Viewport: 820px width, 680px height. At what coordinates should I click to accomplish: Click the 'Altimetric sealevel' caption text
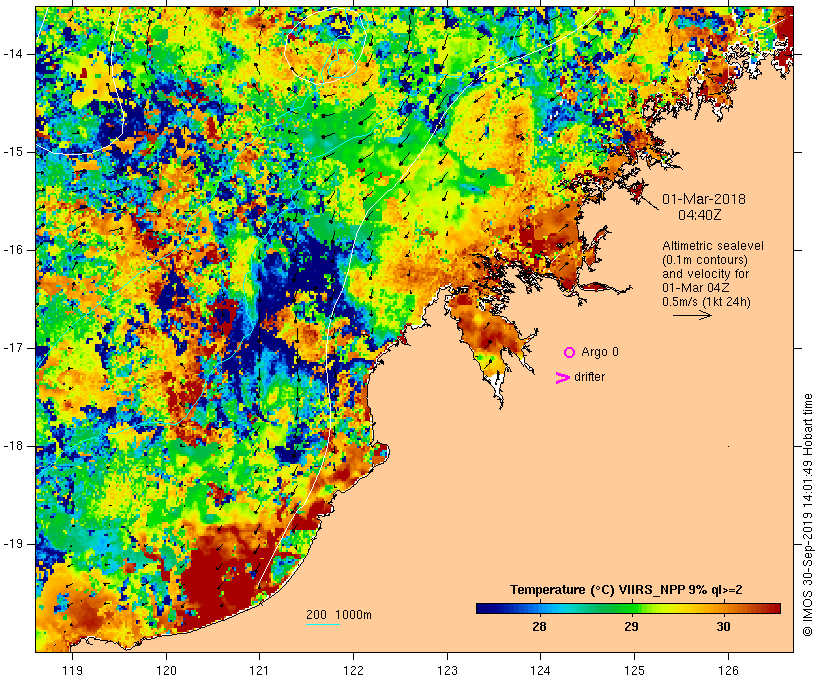coord(713,246)
